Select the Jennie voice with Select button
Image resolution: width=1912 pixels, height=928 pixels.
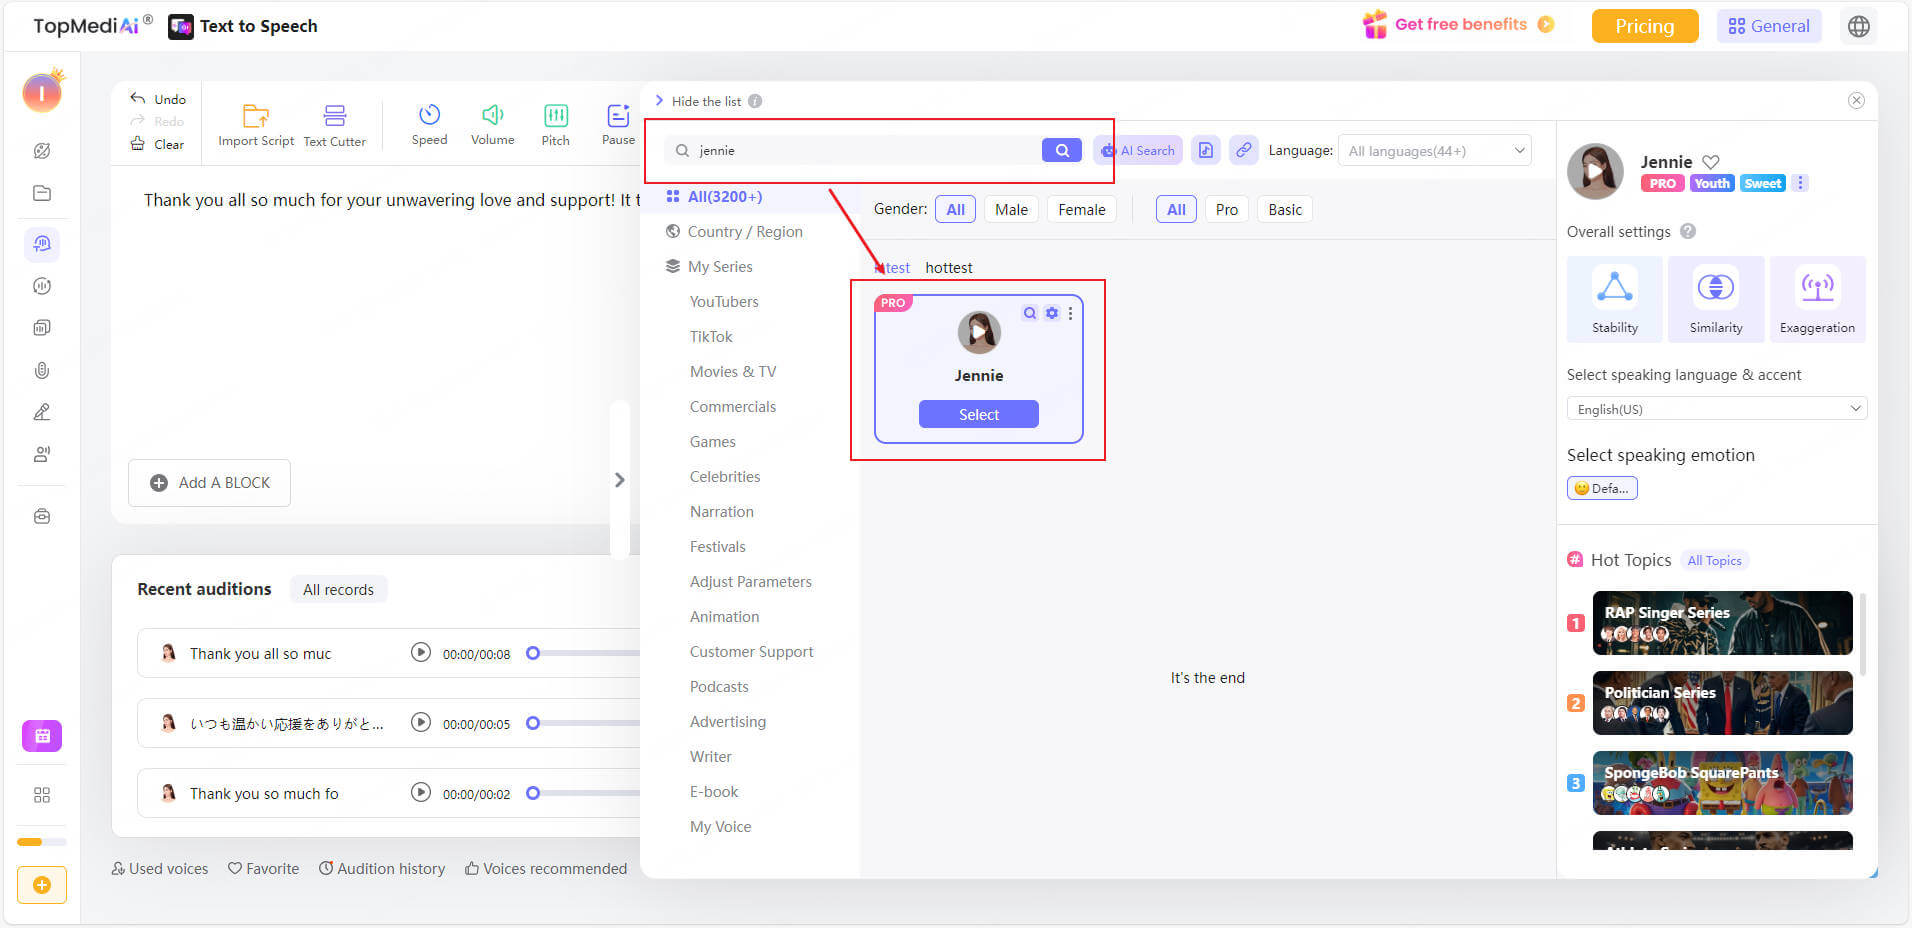coord(978,414)
